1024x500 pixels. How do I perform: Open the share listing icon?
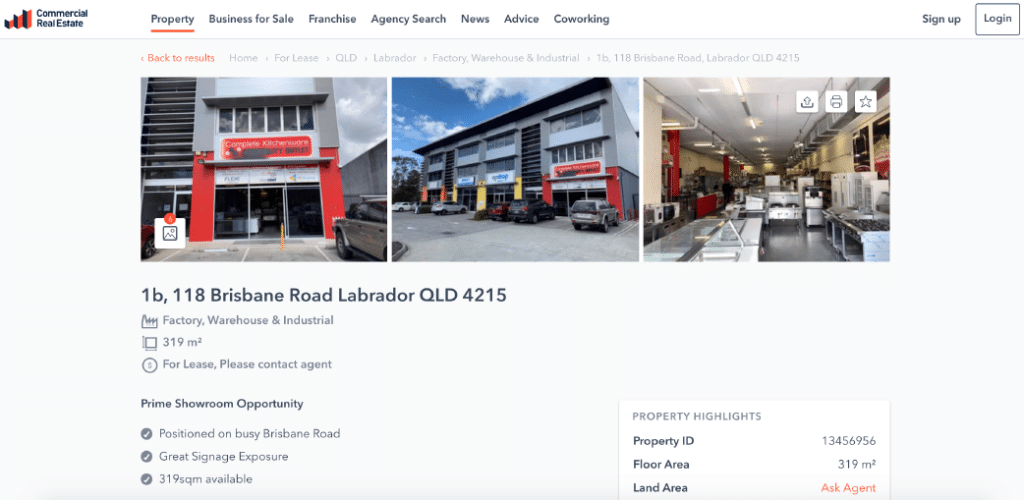tap(807, 101)
